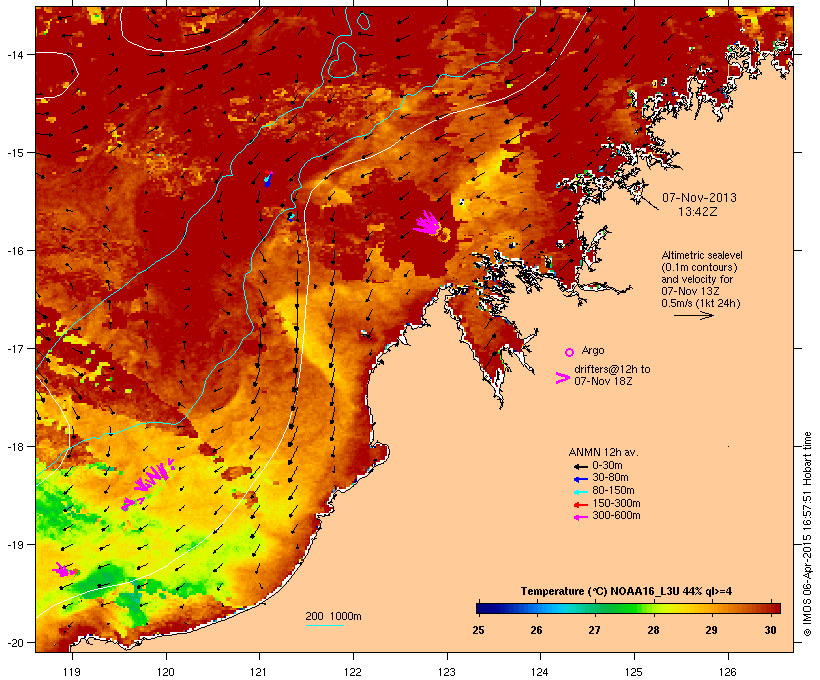Click the magenta 300-600m legend arrow
820x680 pixels.
(581, 517)
